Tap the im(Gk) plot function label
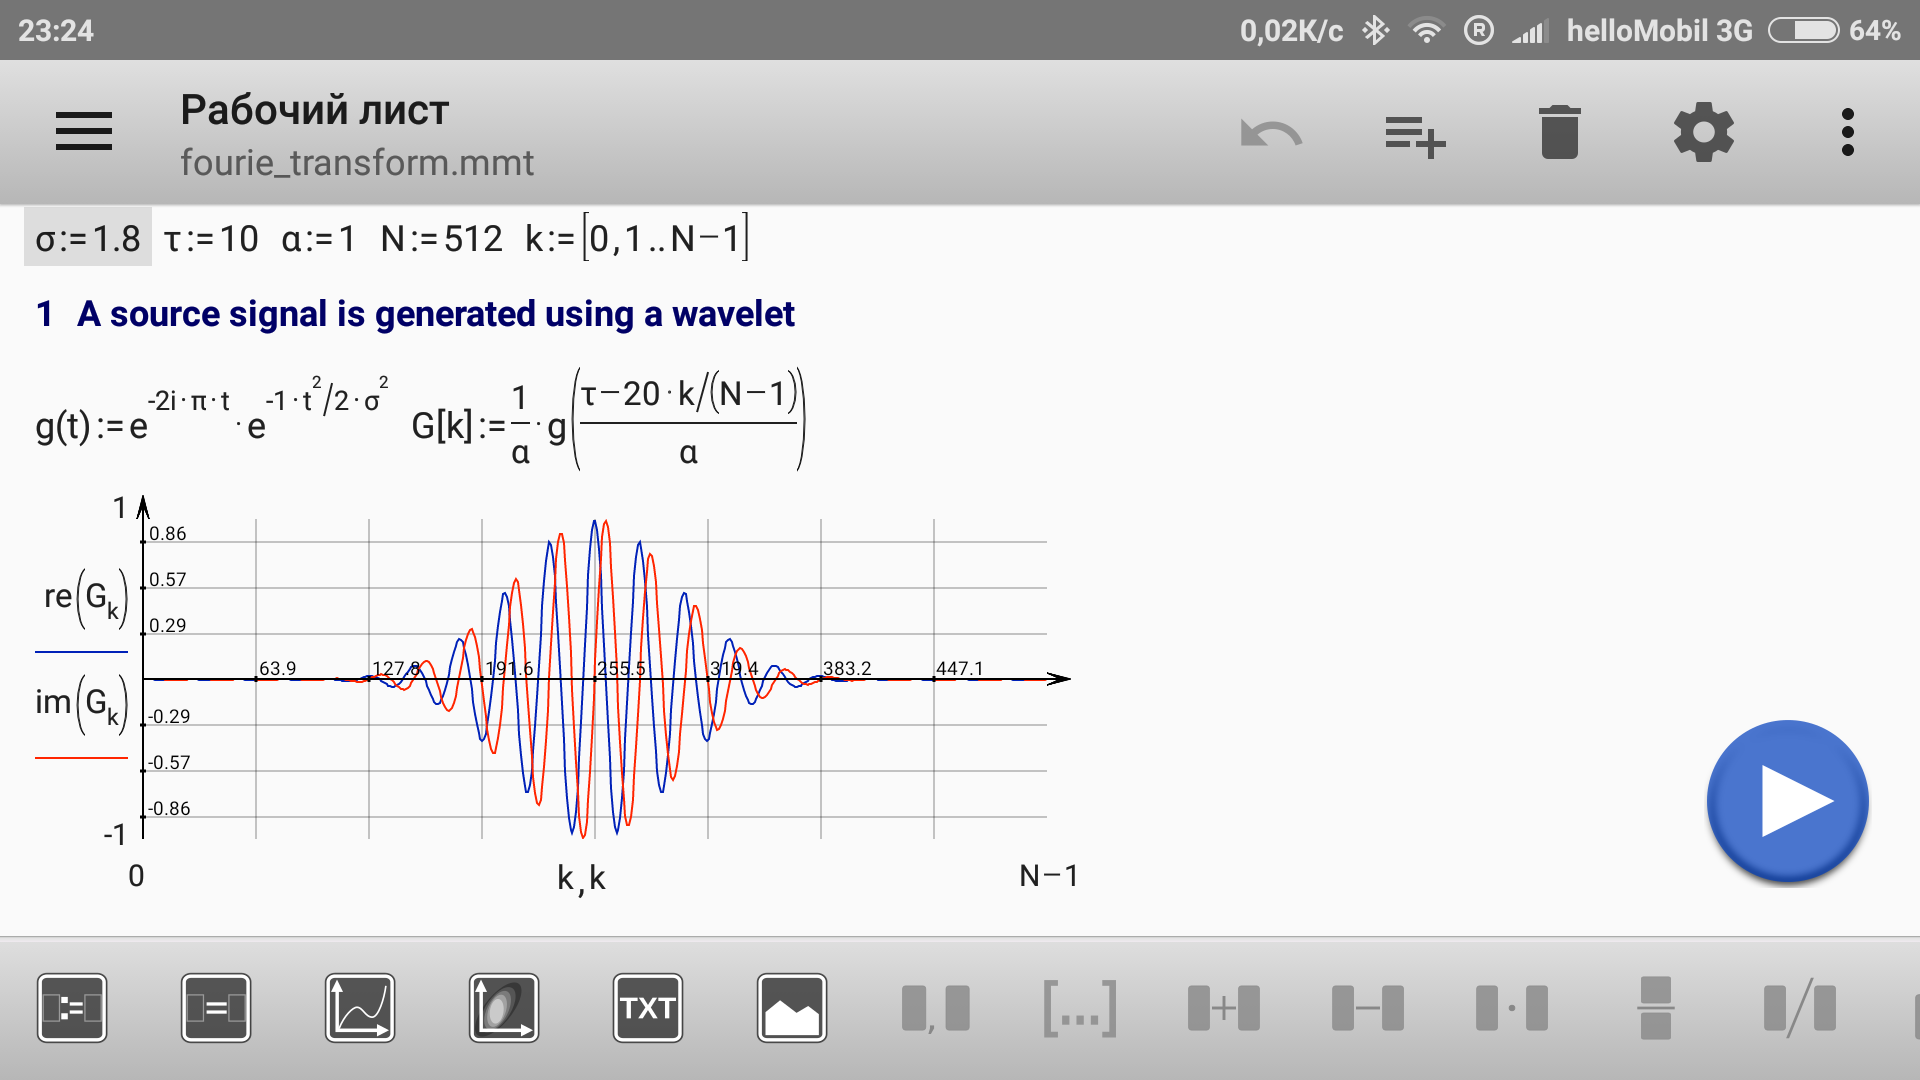Image resolution: width=1920 pixels, height=1080 pixels. click(82, 704)
